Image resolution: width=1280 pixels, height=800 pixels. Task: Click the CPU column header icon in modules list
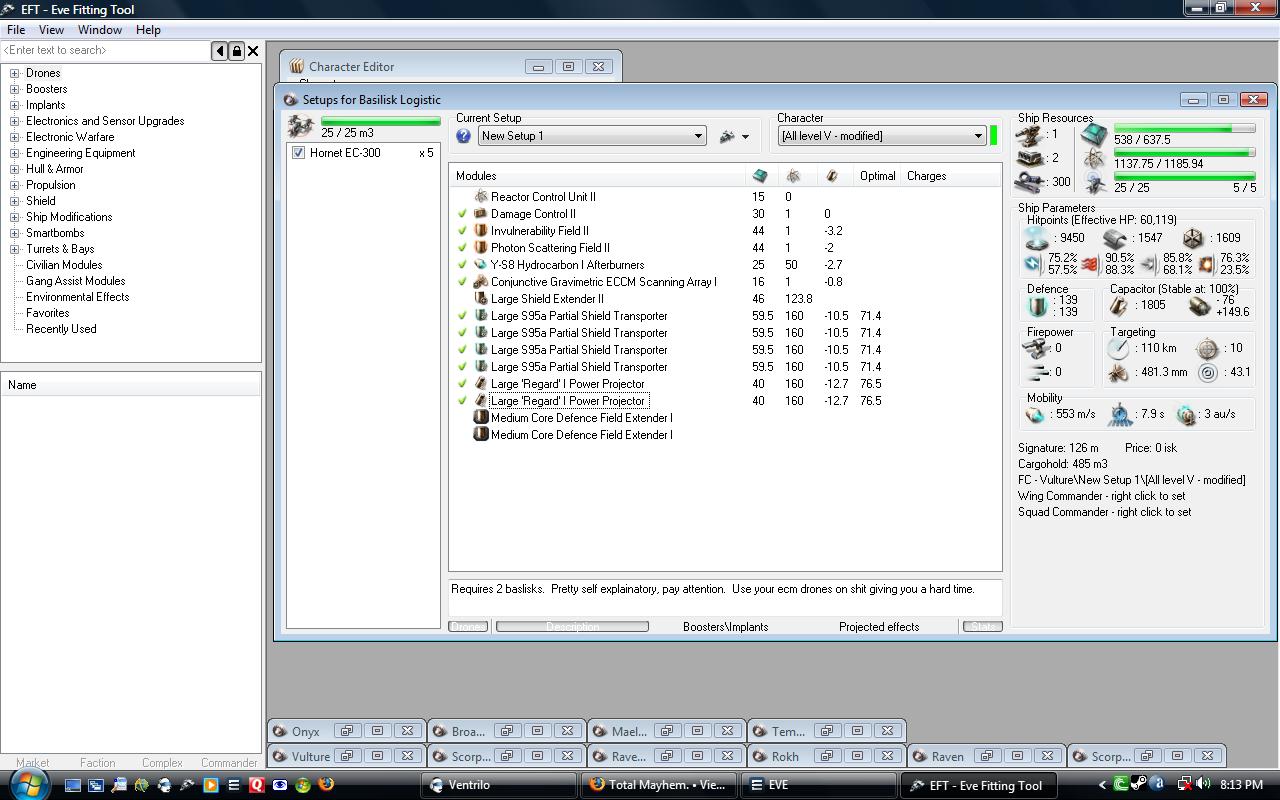pyautogui.click(x=760, y=176)
